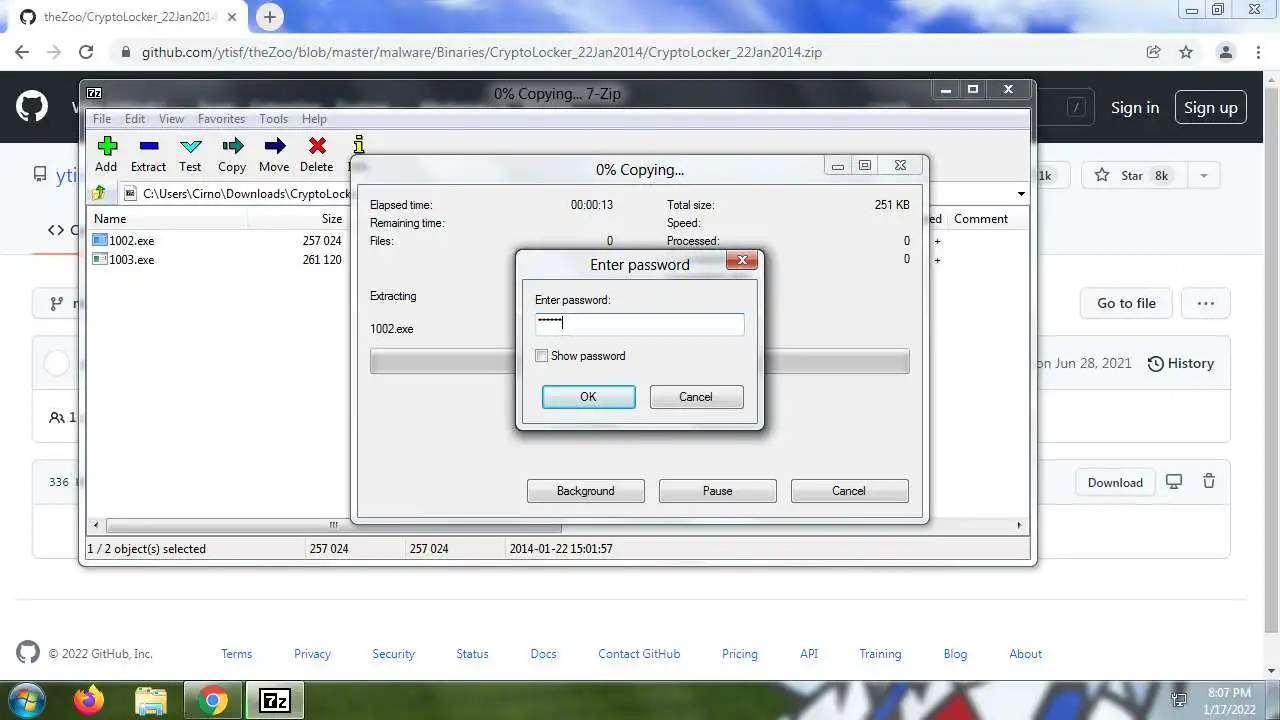This screenshot has height=720, width=1280.
Task: Confirm the password with OK
Action: click(x=588, y=397)
